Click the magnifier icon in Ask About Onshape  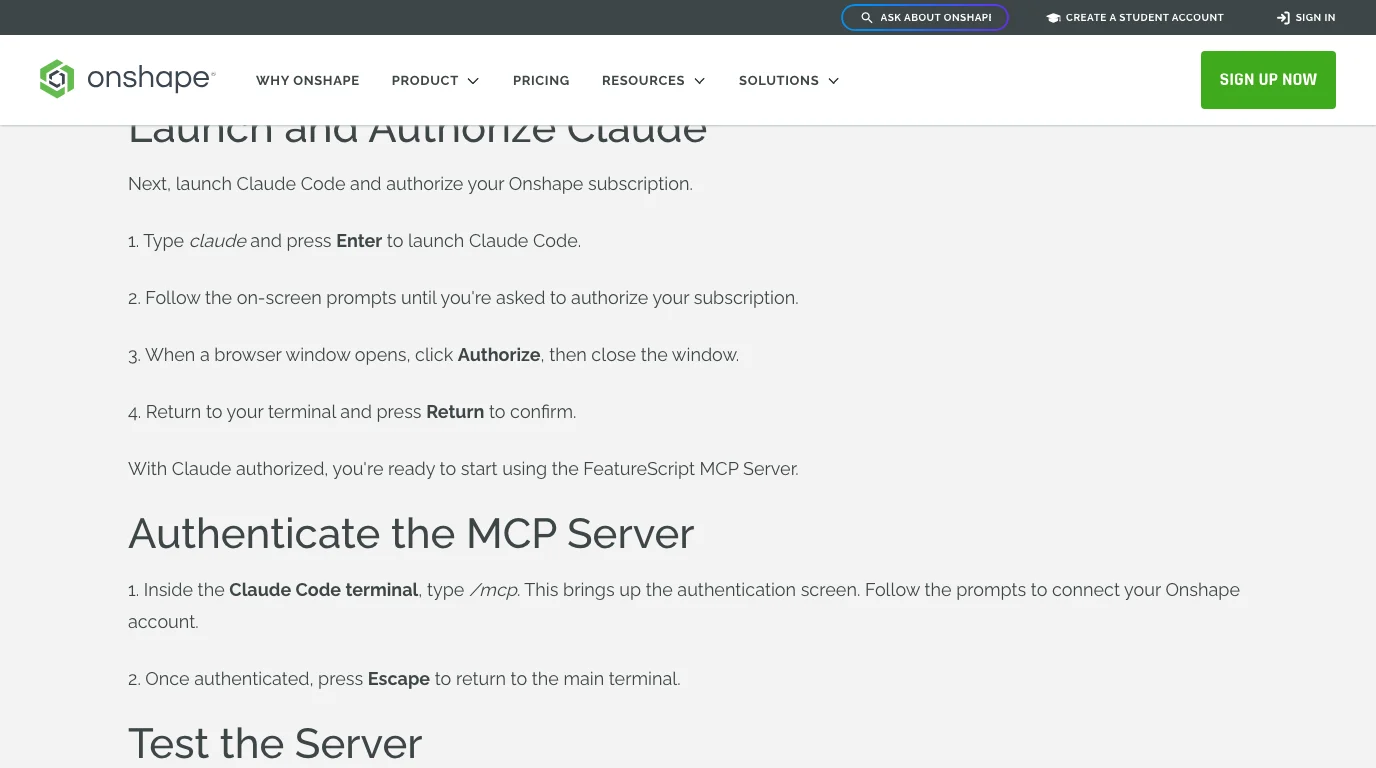(867, 18)
